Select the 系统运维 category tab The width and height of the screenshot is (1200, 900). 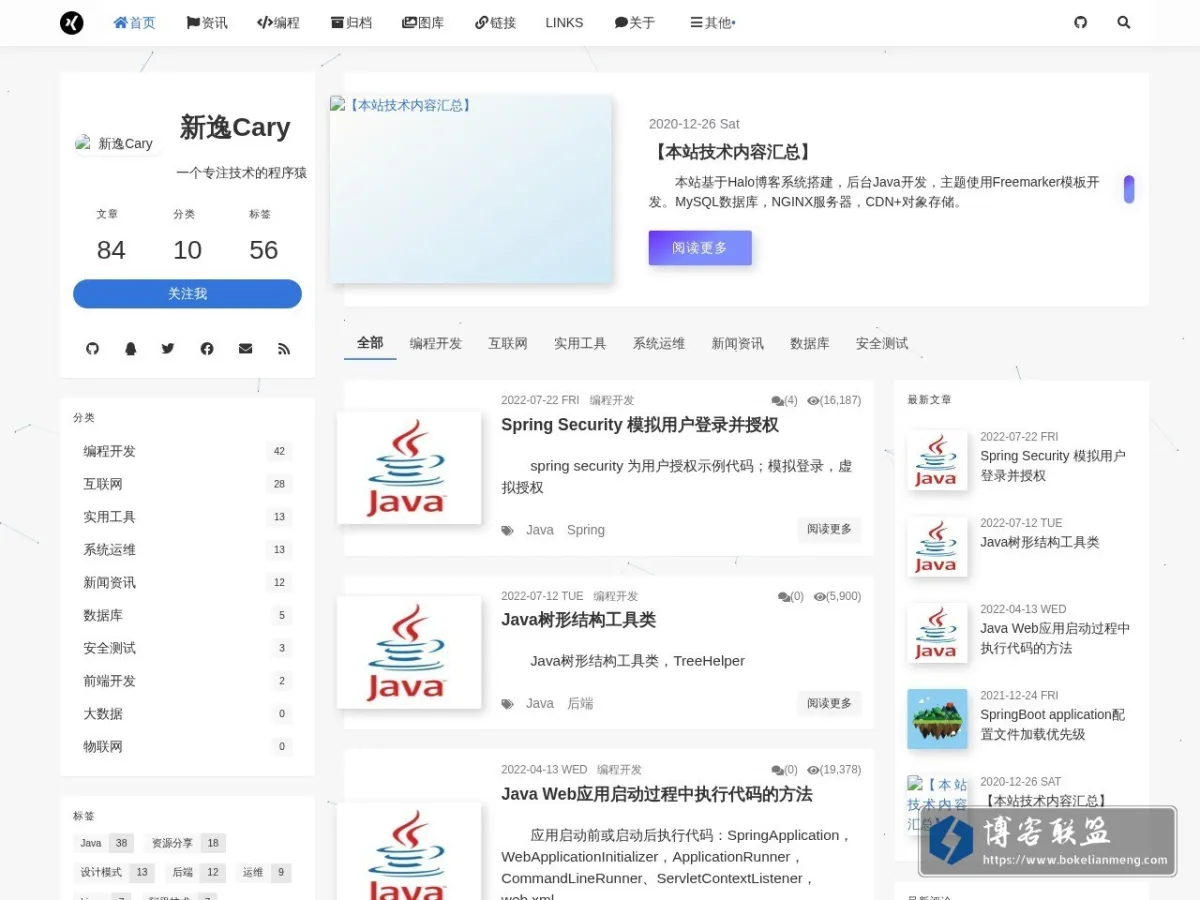point(659,343)
